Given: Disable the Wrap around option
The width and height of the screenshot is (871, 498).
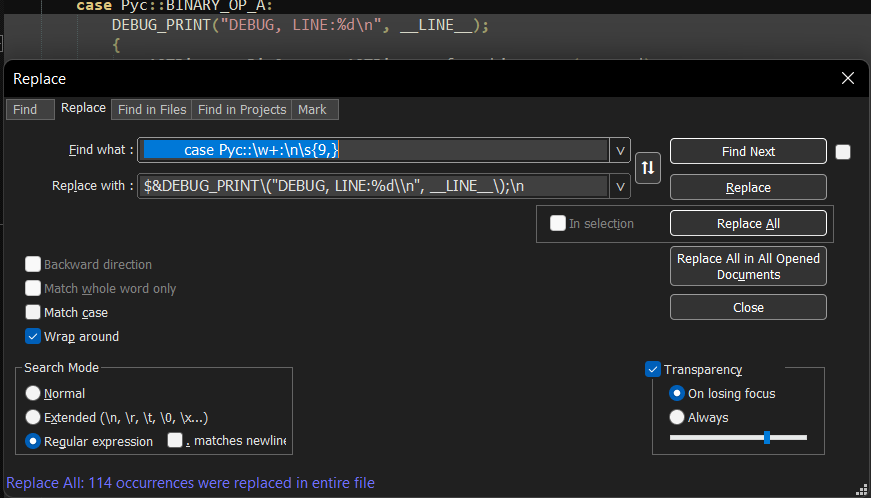Looking at the screenshot, I should pos(33,337).
